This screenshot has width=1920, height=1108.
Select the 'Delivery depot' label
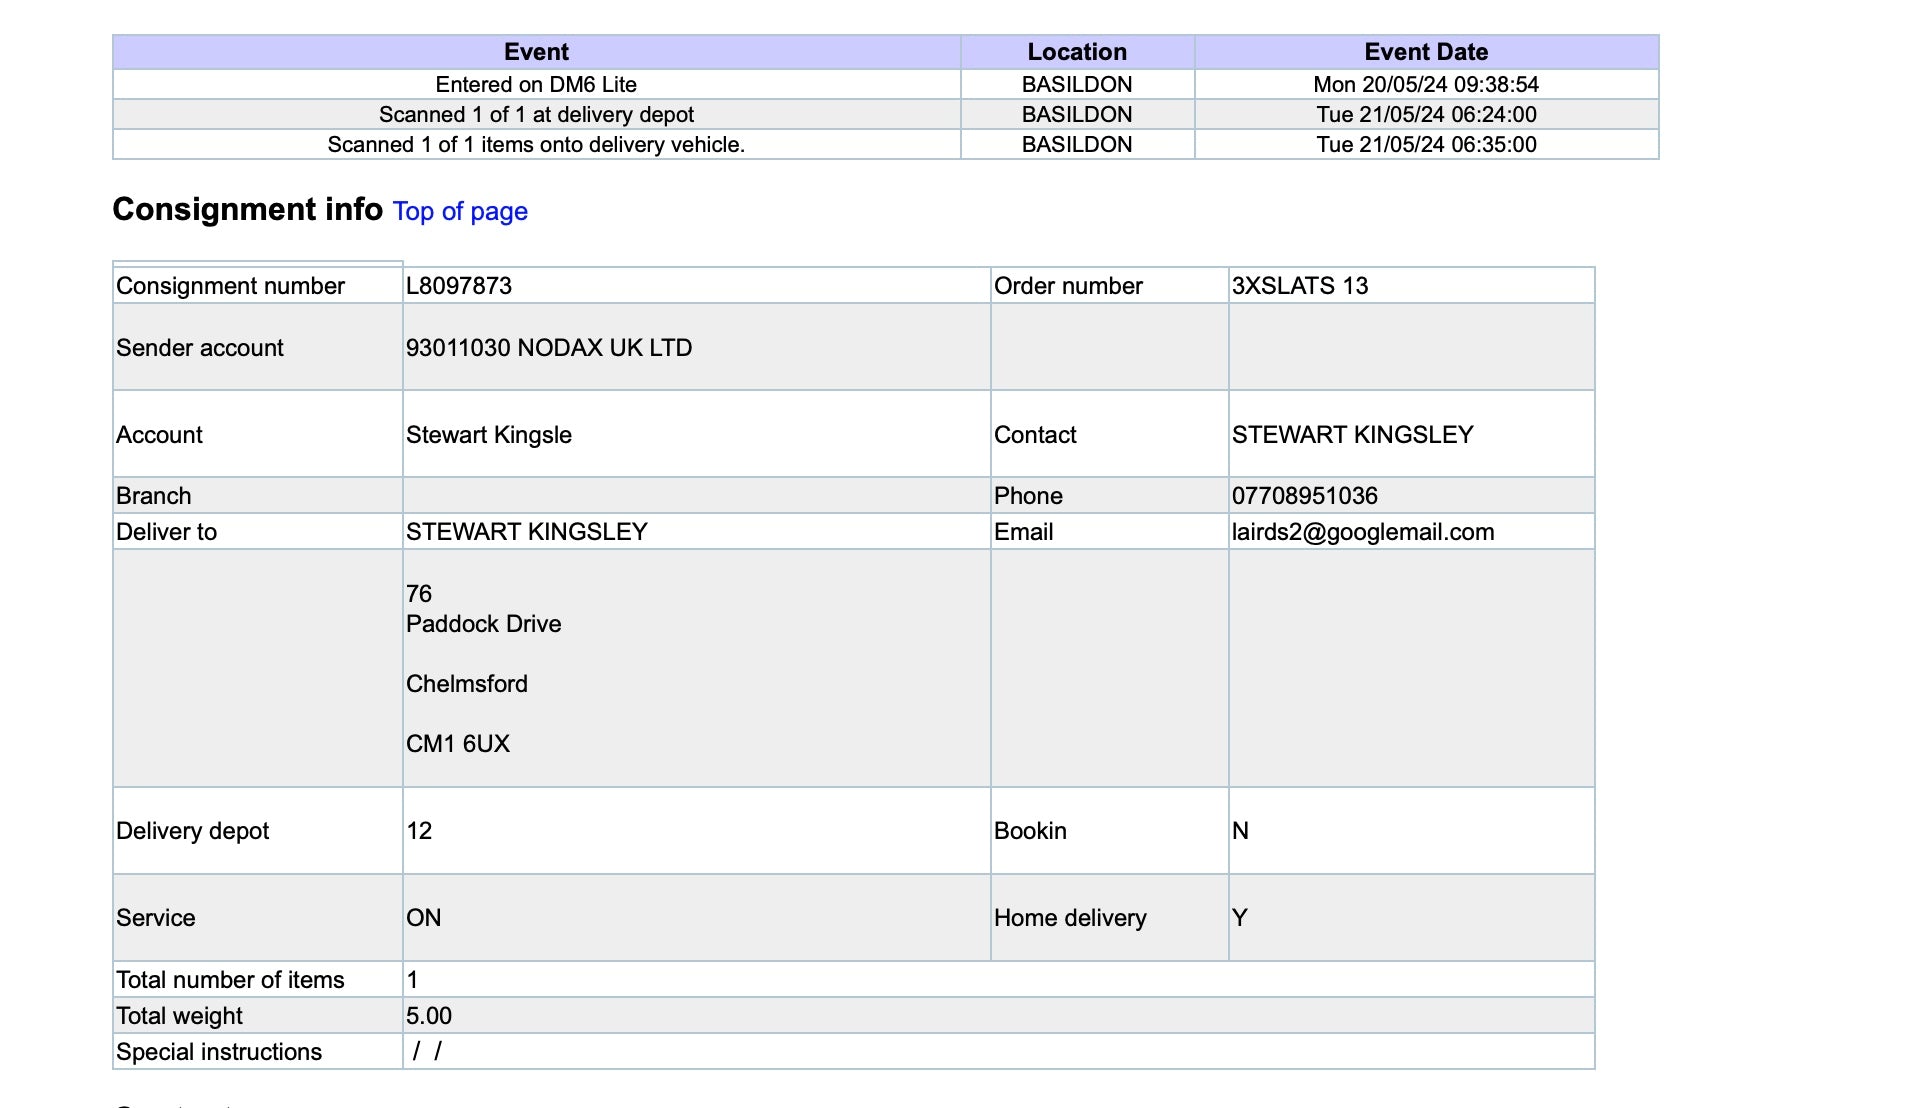tap(193, 831)
